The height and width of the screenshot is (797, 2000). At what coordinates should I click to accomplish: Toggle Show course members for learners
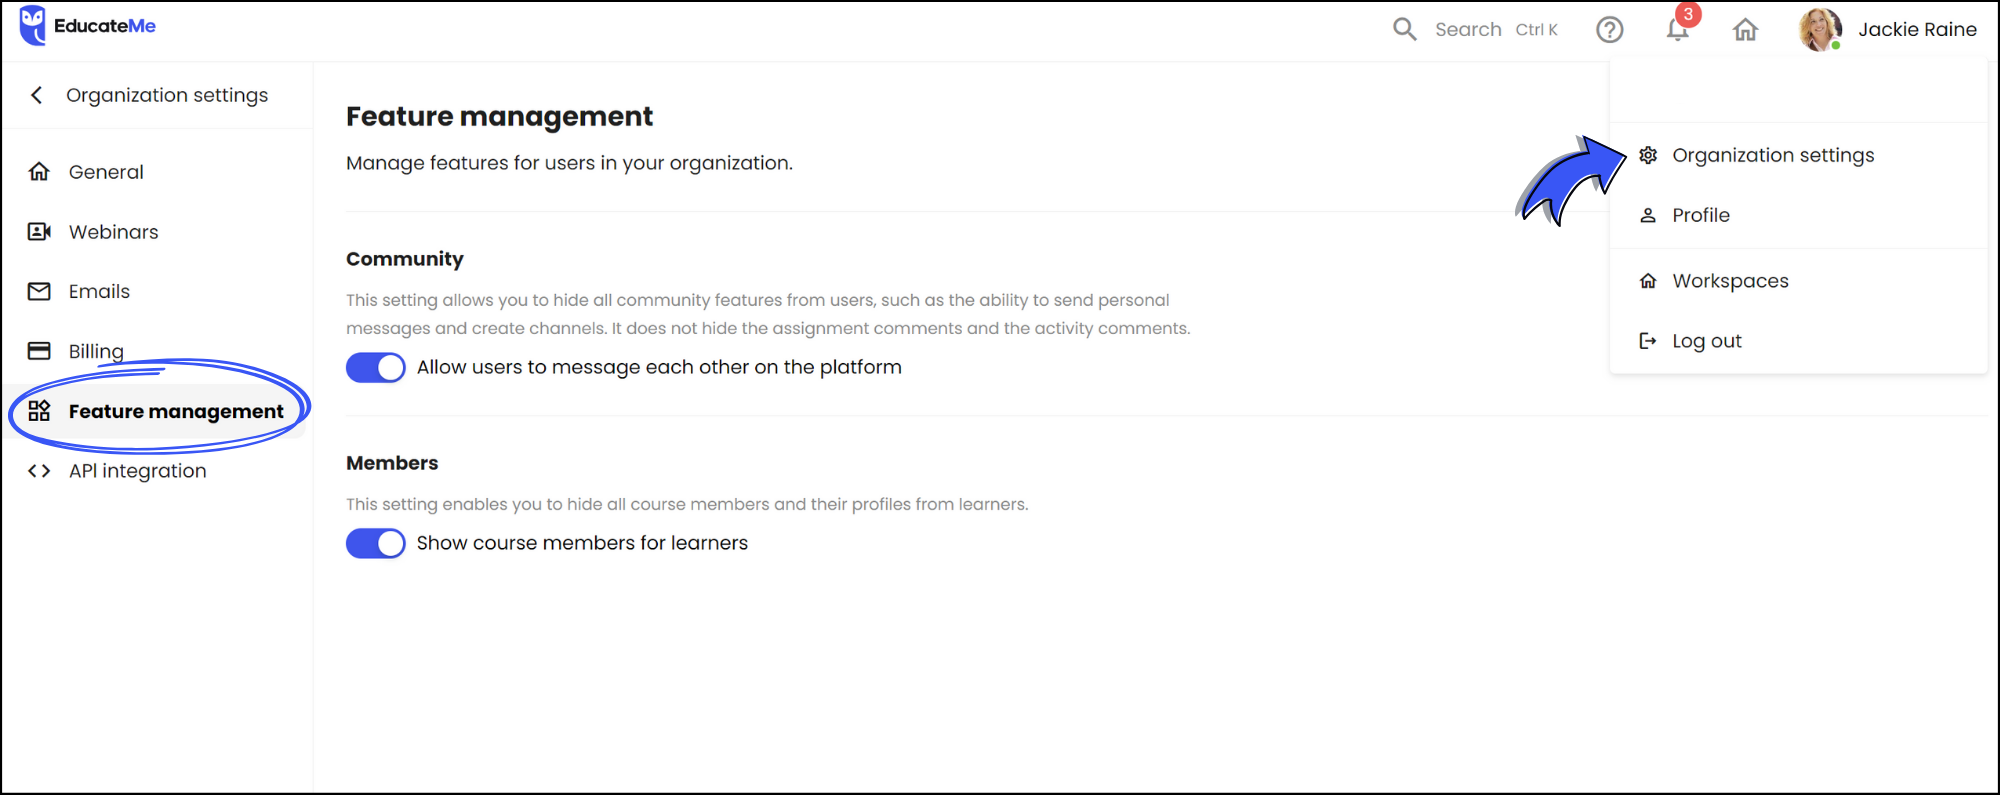pyautogui.click(x=376, y=543)
